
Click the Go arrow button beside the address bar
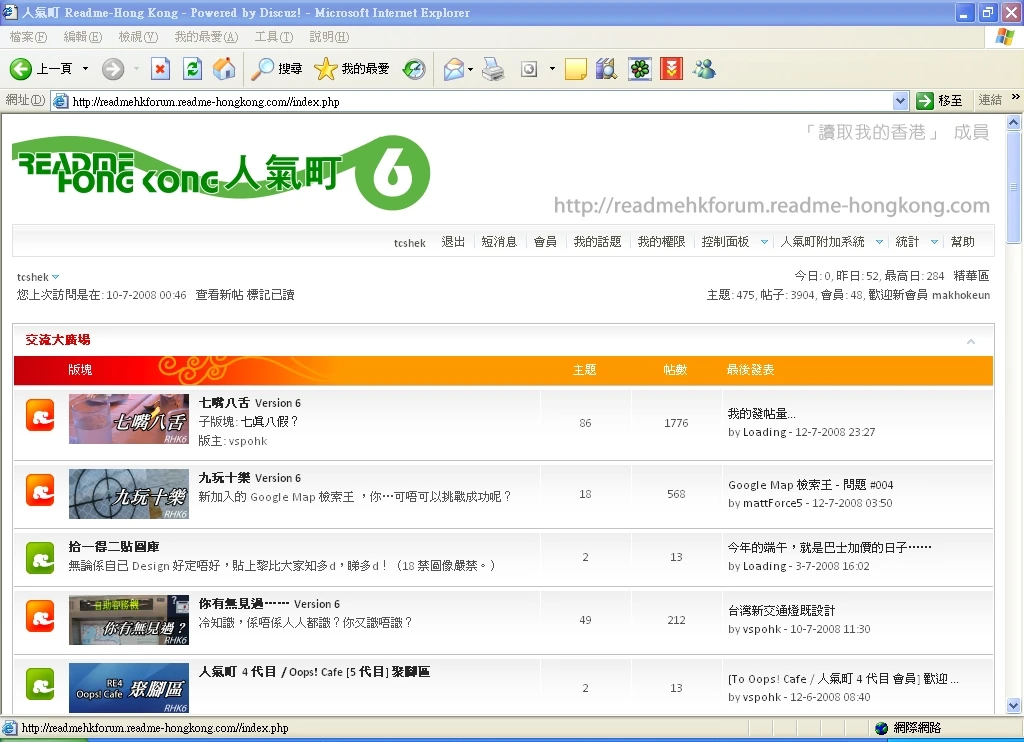(925, 101)
